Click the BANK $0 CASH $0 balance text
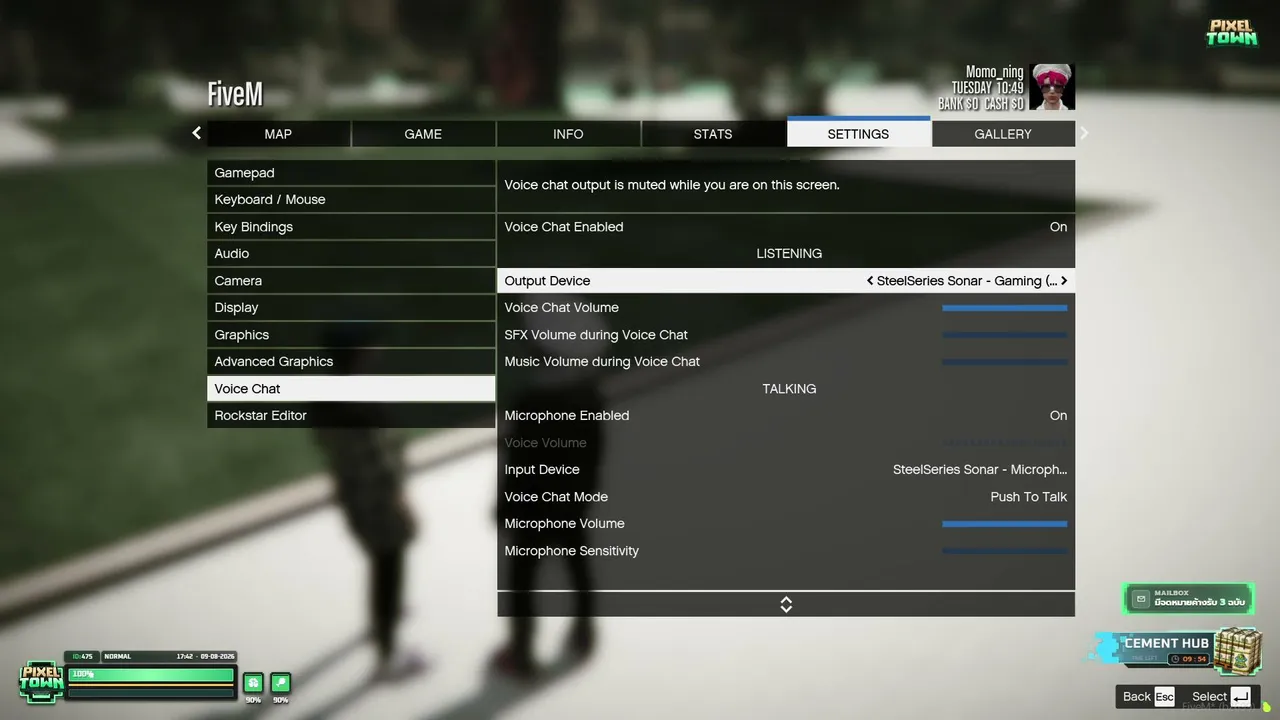Image resolution: width=1280 pixels, height=720 pixels. pyautogui.click(x=981, y=104)
